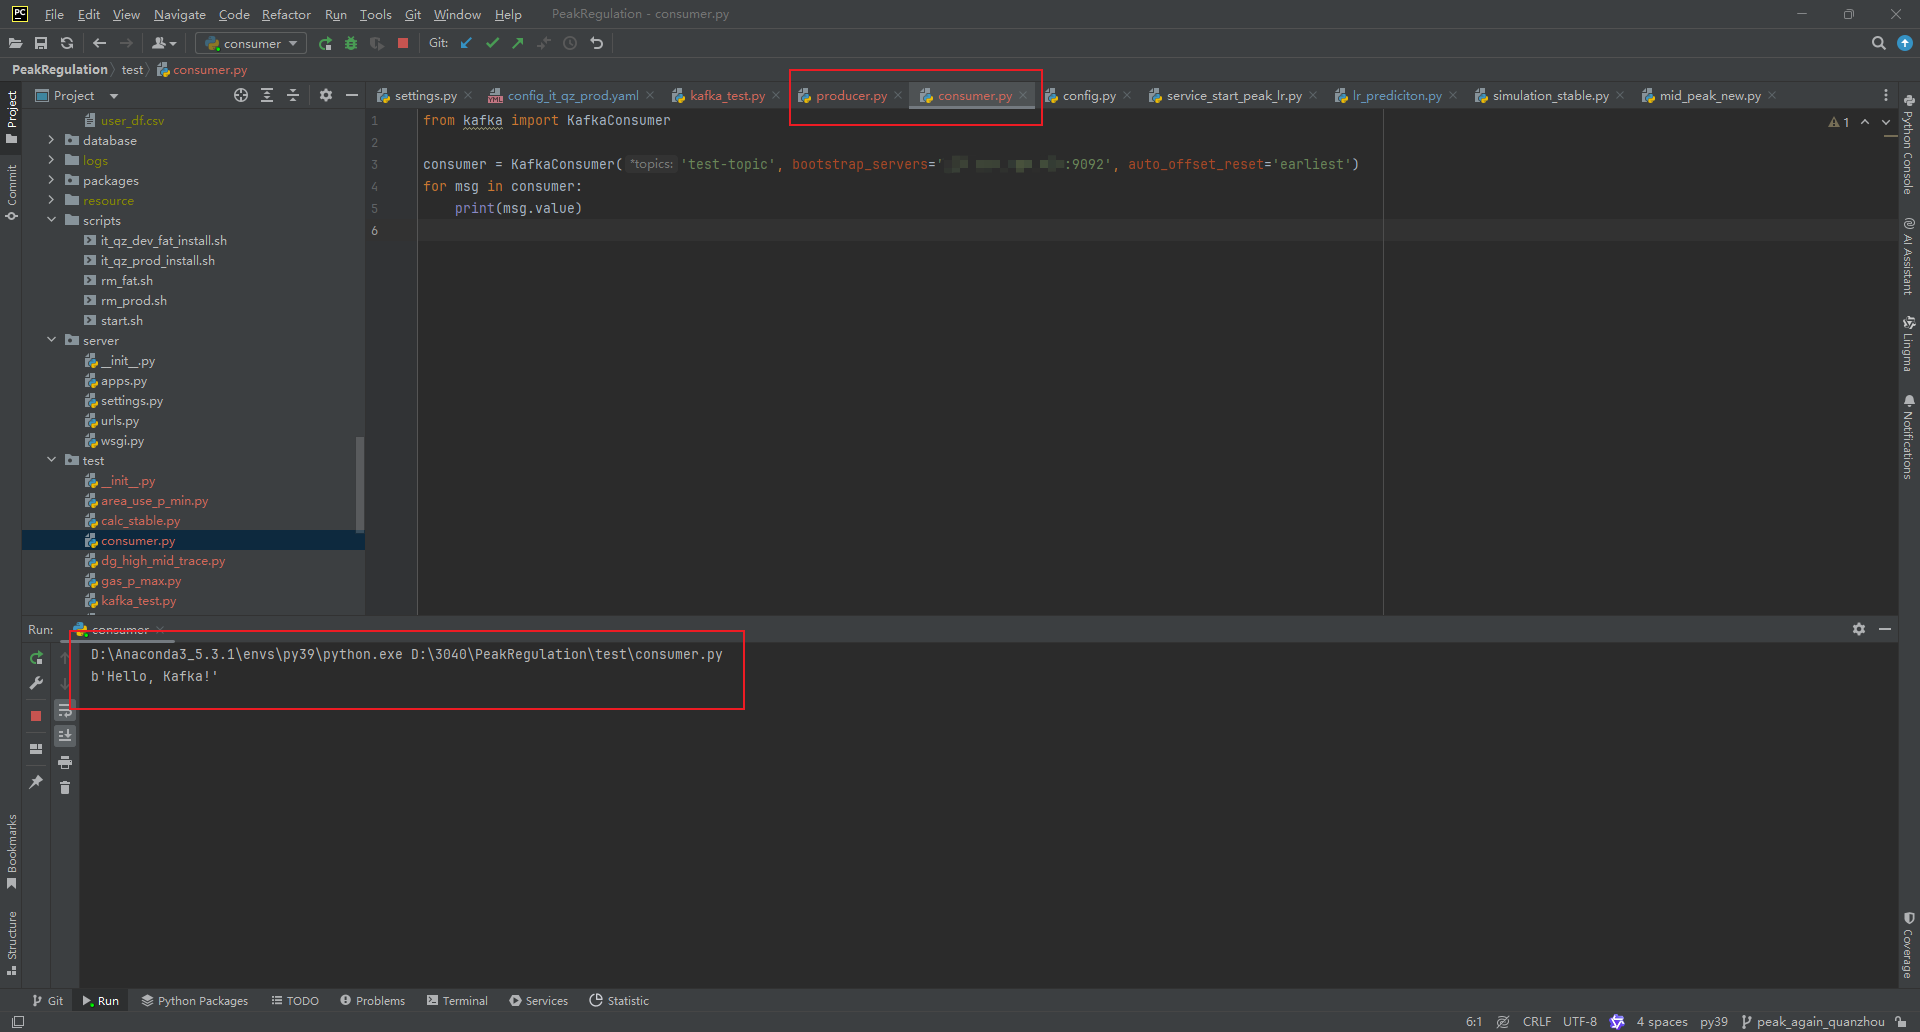This screenshot has width=1920, height=1032.
Task: Clear the run console with trash icon
Action: tap(65, 788)
